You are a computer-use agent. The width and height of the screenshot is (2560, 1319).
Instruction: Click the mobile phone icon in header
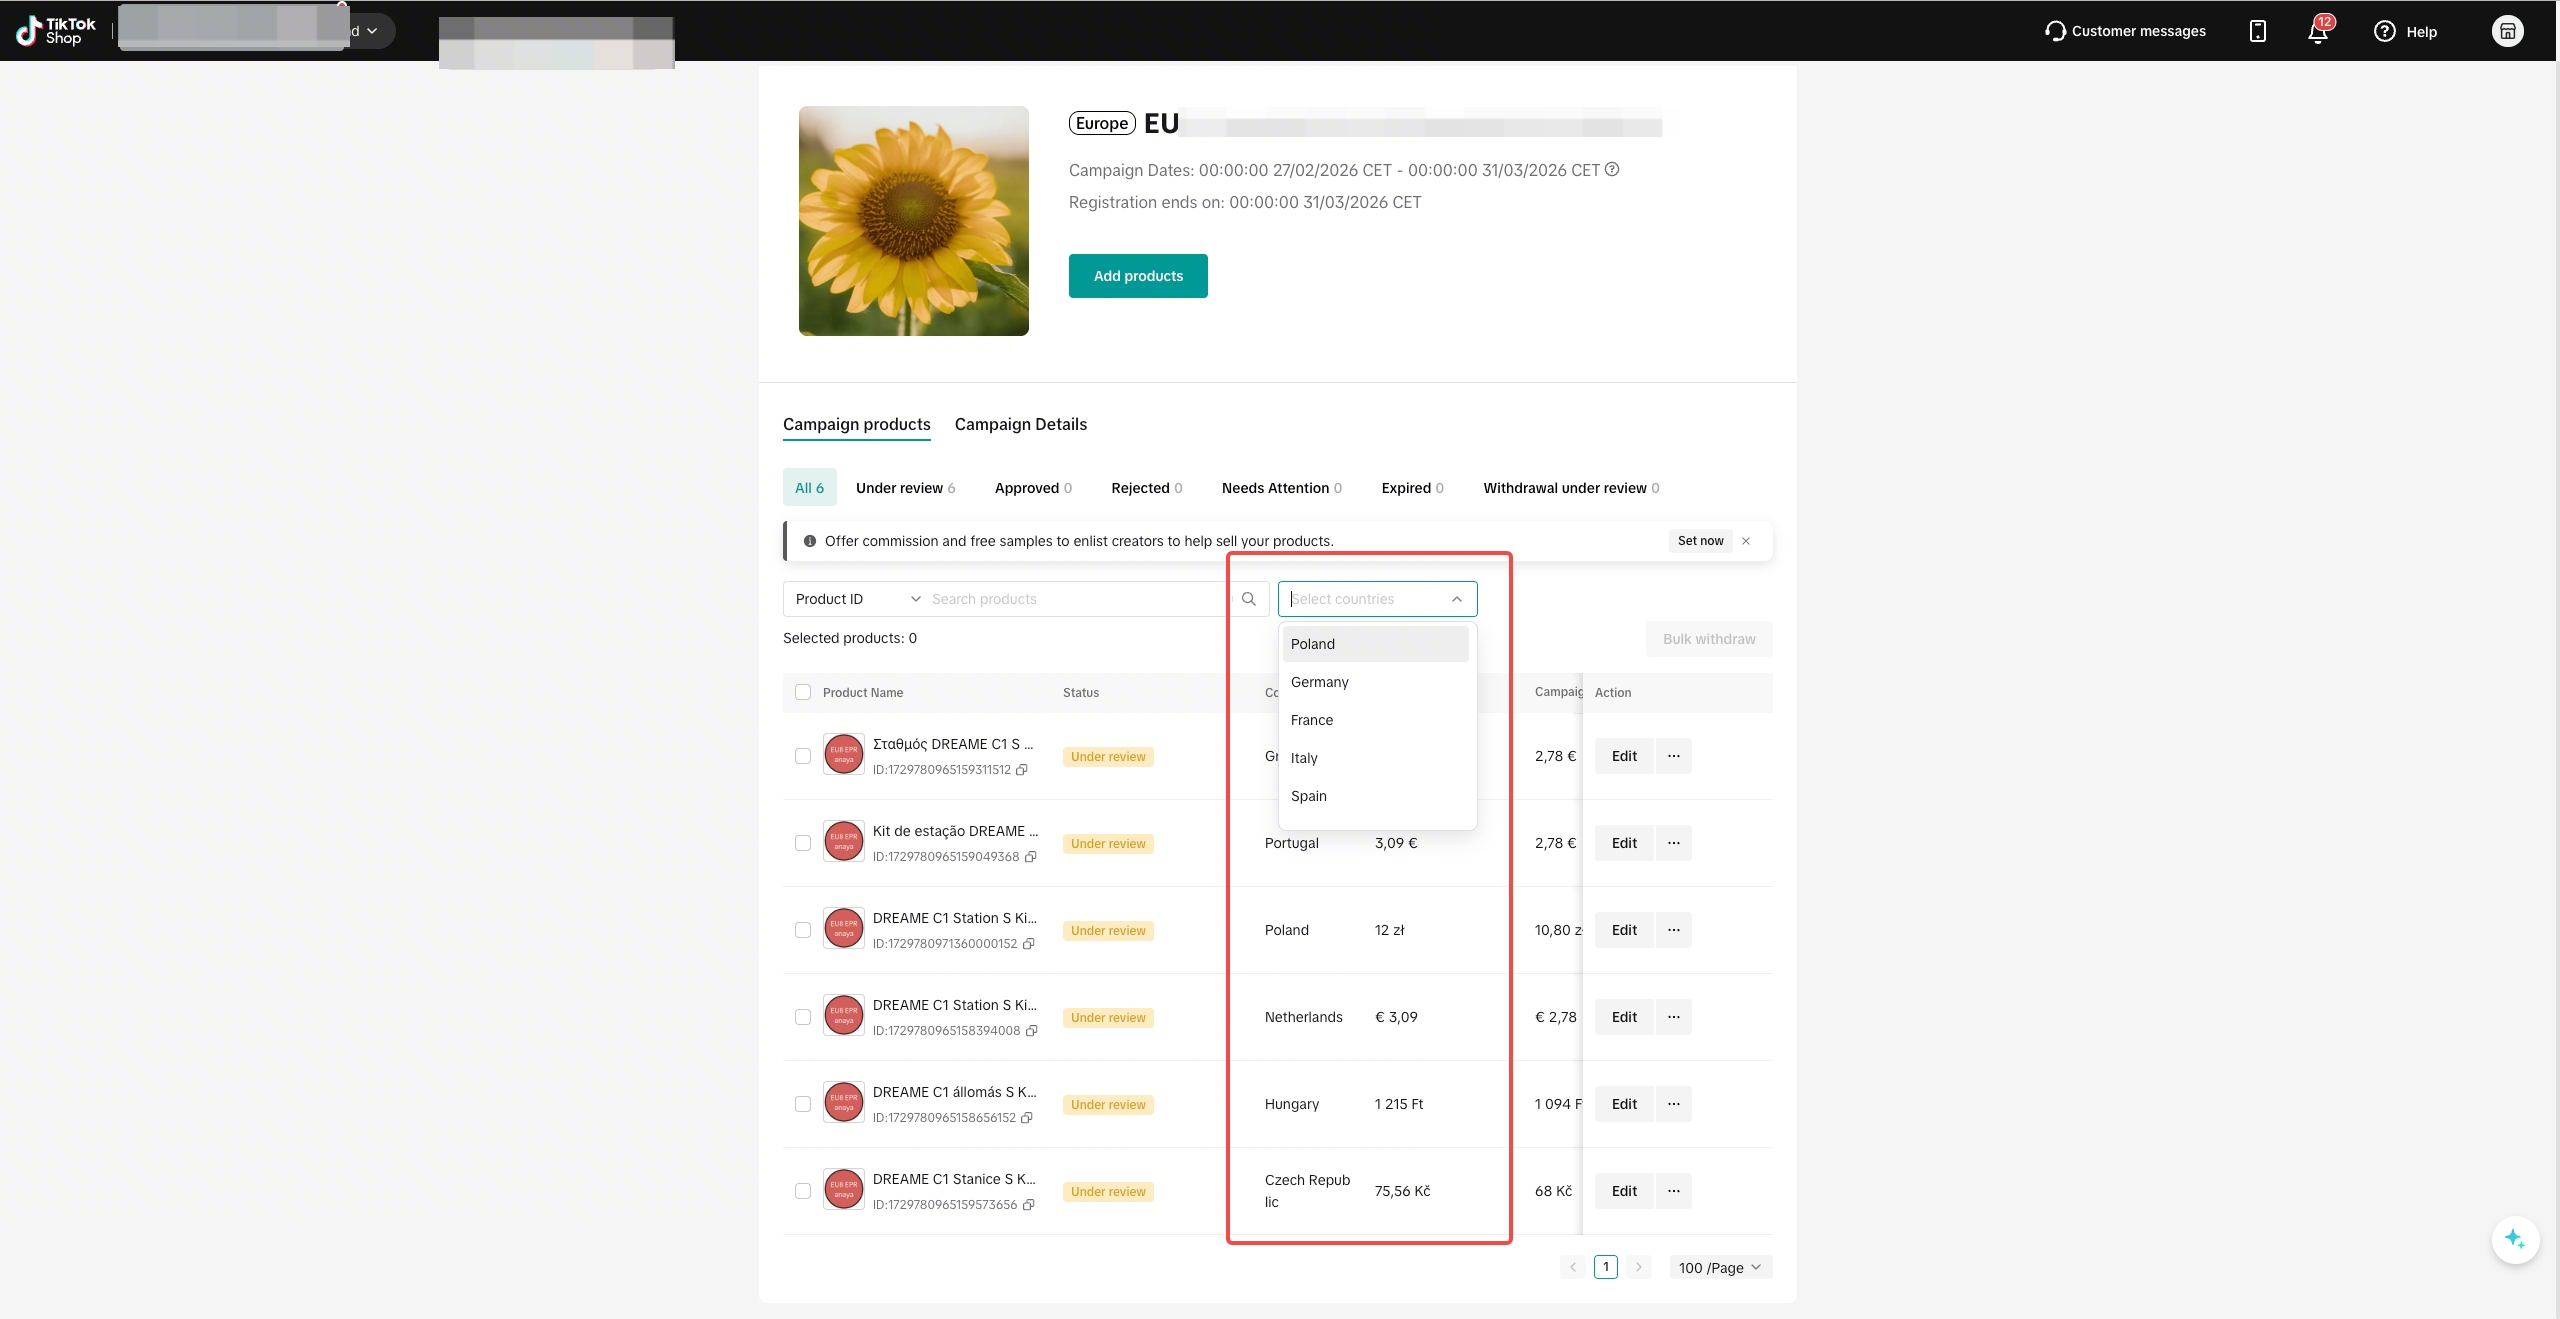(x=2257, y=31)
